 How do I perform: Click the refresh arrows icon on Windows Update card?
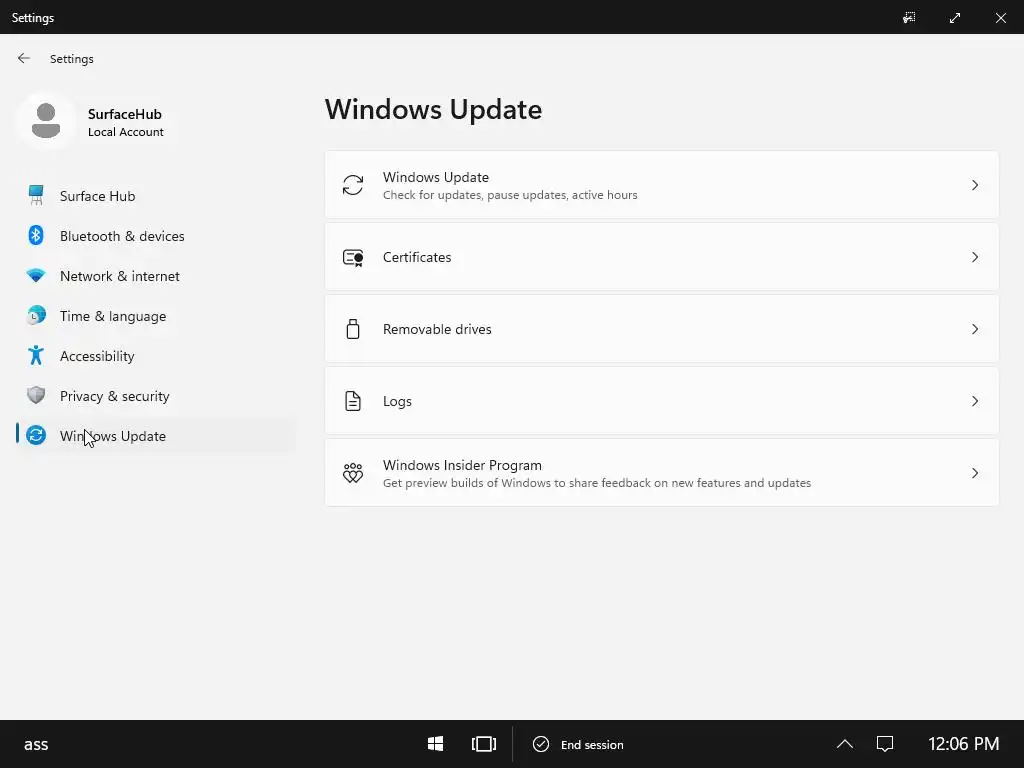click(x=353, y=185)
